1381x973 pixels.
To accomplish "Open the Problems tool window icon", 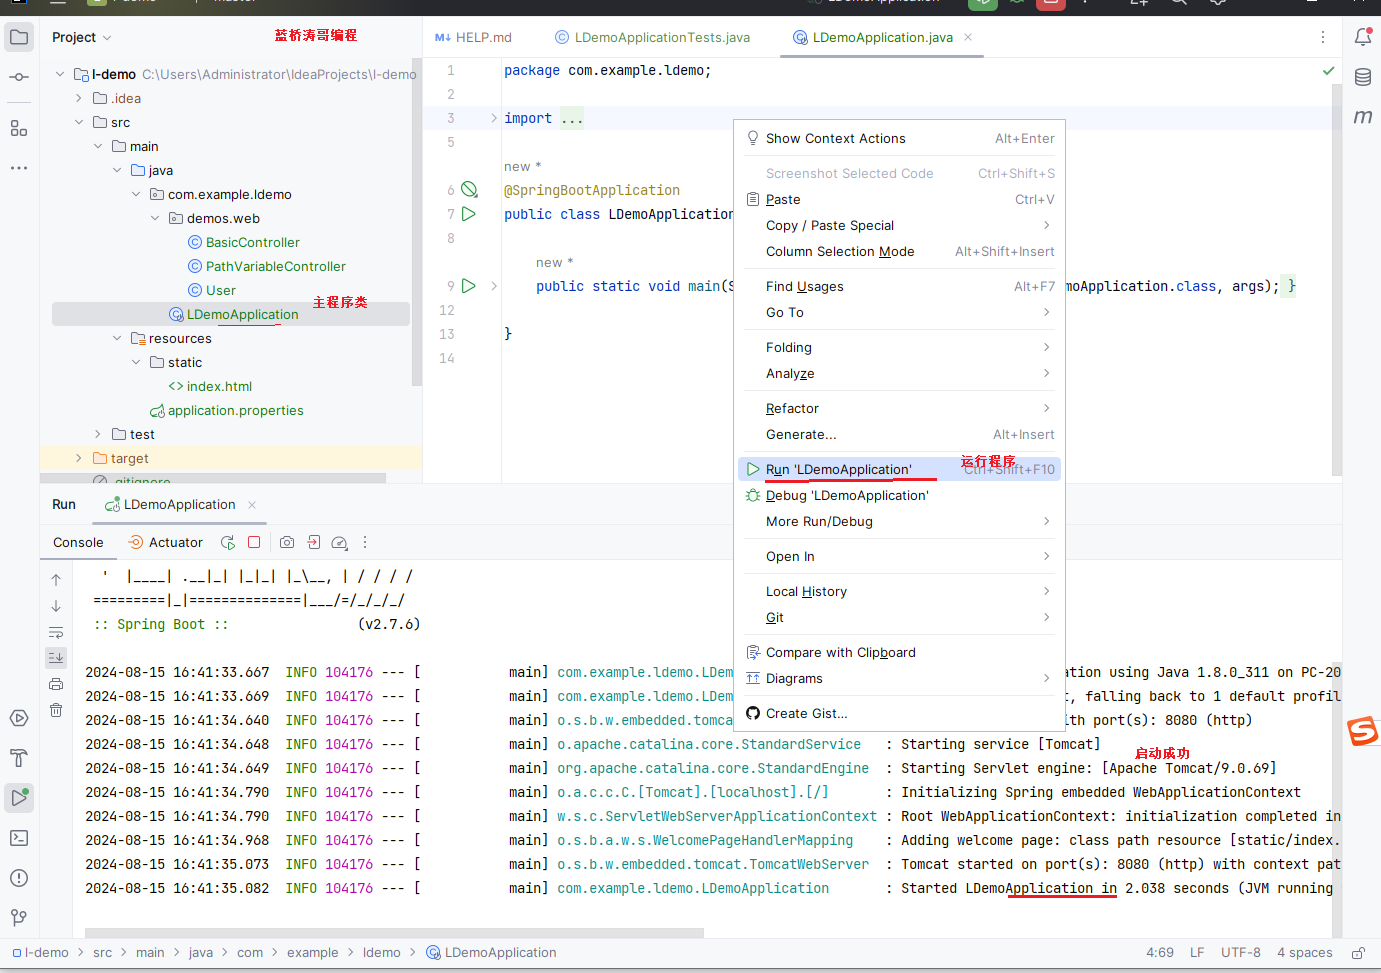I will coord(19,878).
